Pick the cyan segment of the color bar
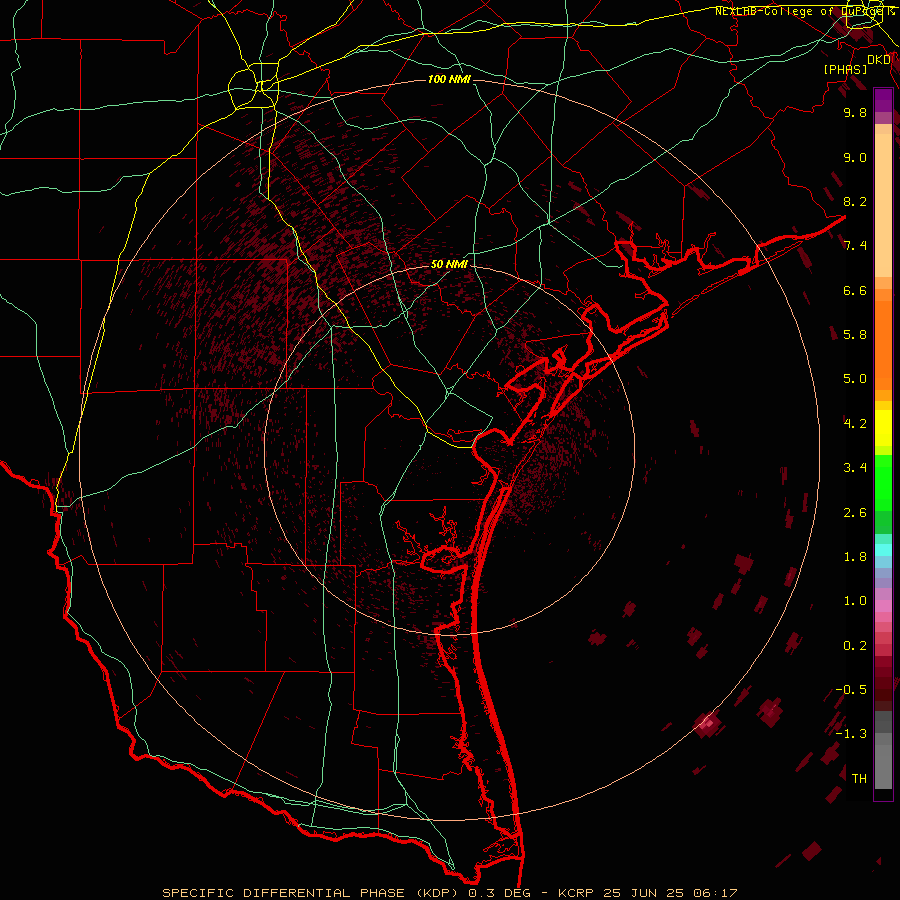Image resolution: width=900 pixels, height=900 pixels. [x=883, y=550]
